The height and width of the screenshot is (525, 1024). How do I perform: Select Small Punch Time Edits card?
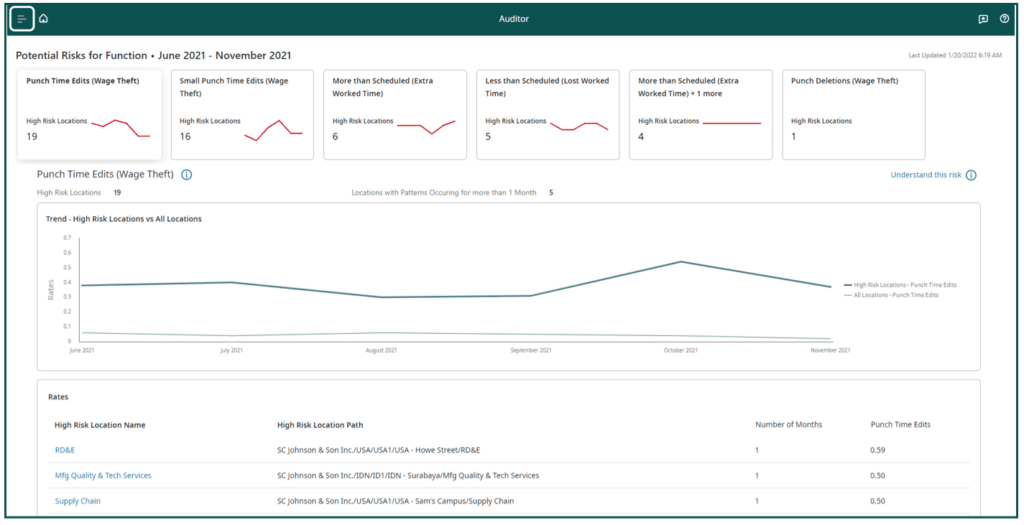click(242, 115)
